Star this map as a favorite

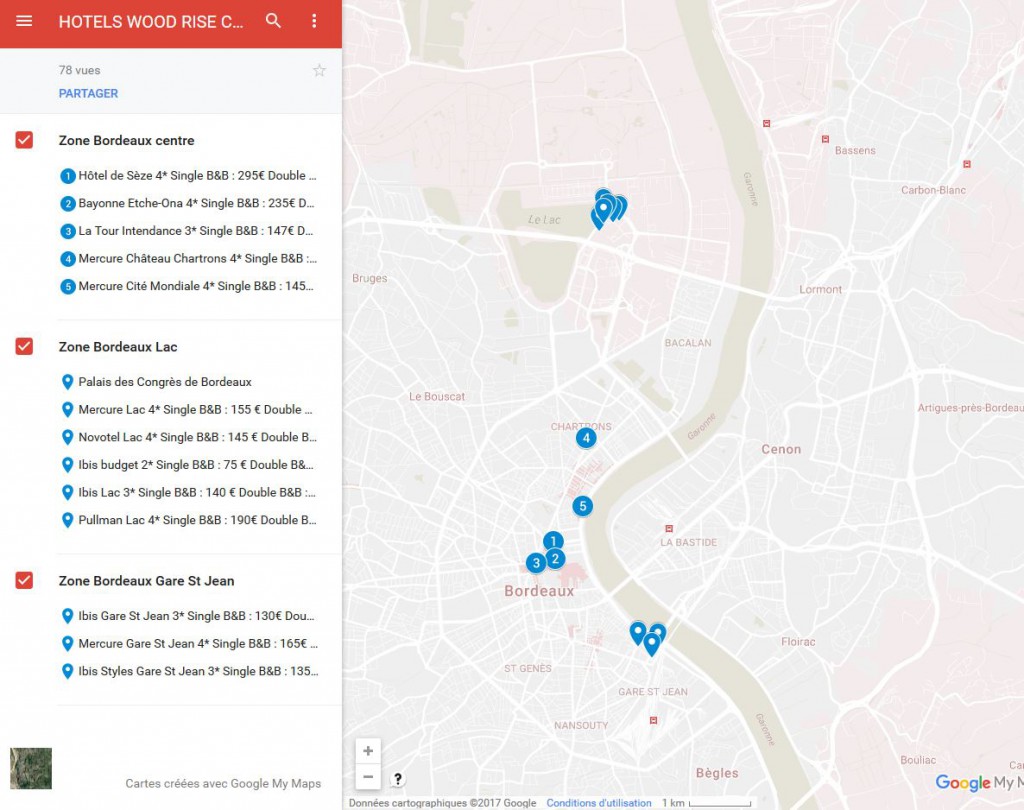point(319,71)
